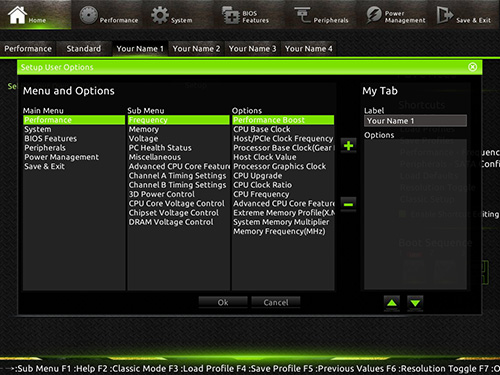The height and width of the screenshot is (375, 500).
Task: Select CPU Core Voltage Control
Action: 179,204
